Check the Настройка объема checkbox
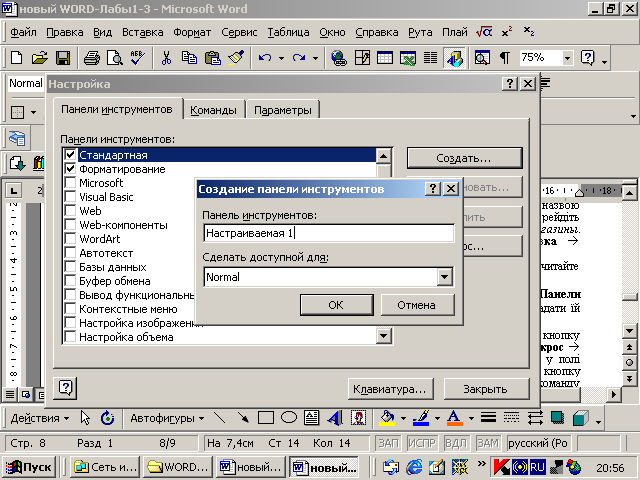This screenshot has height=480, width=640. point(70,337)
